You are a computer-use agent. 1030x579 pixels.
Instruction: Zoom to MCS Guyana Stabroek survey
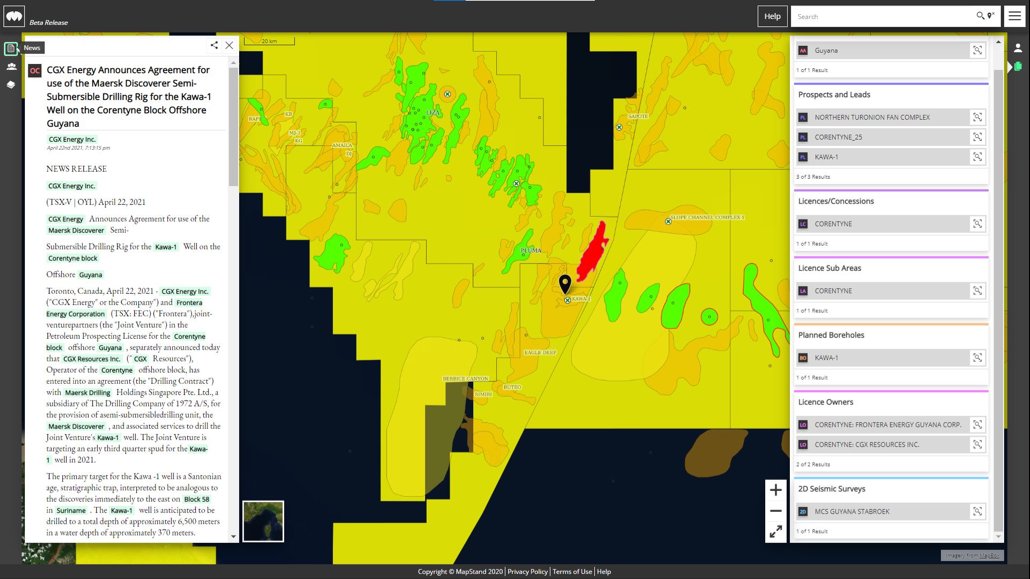977,511
